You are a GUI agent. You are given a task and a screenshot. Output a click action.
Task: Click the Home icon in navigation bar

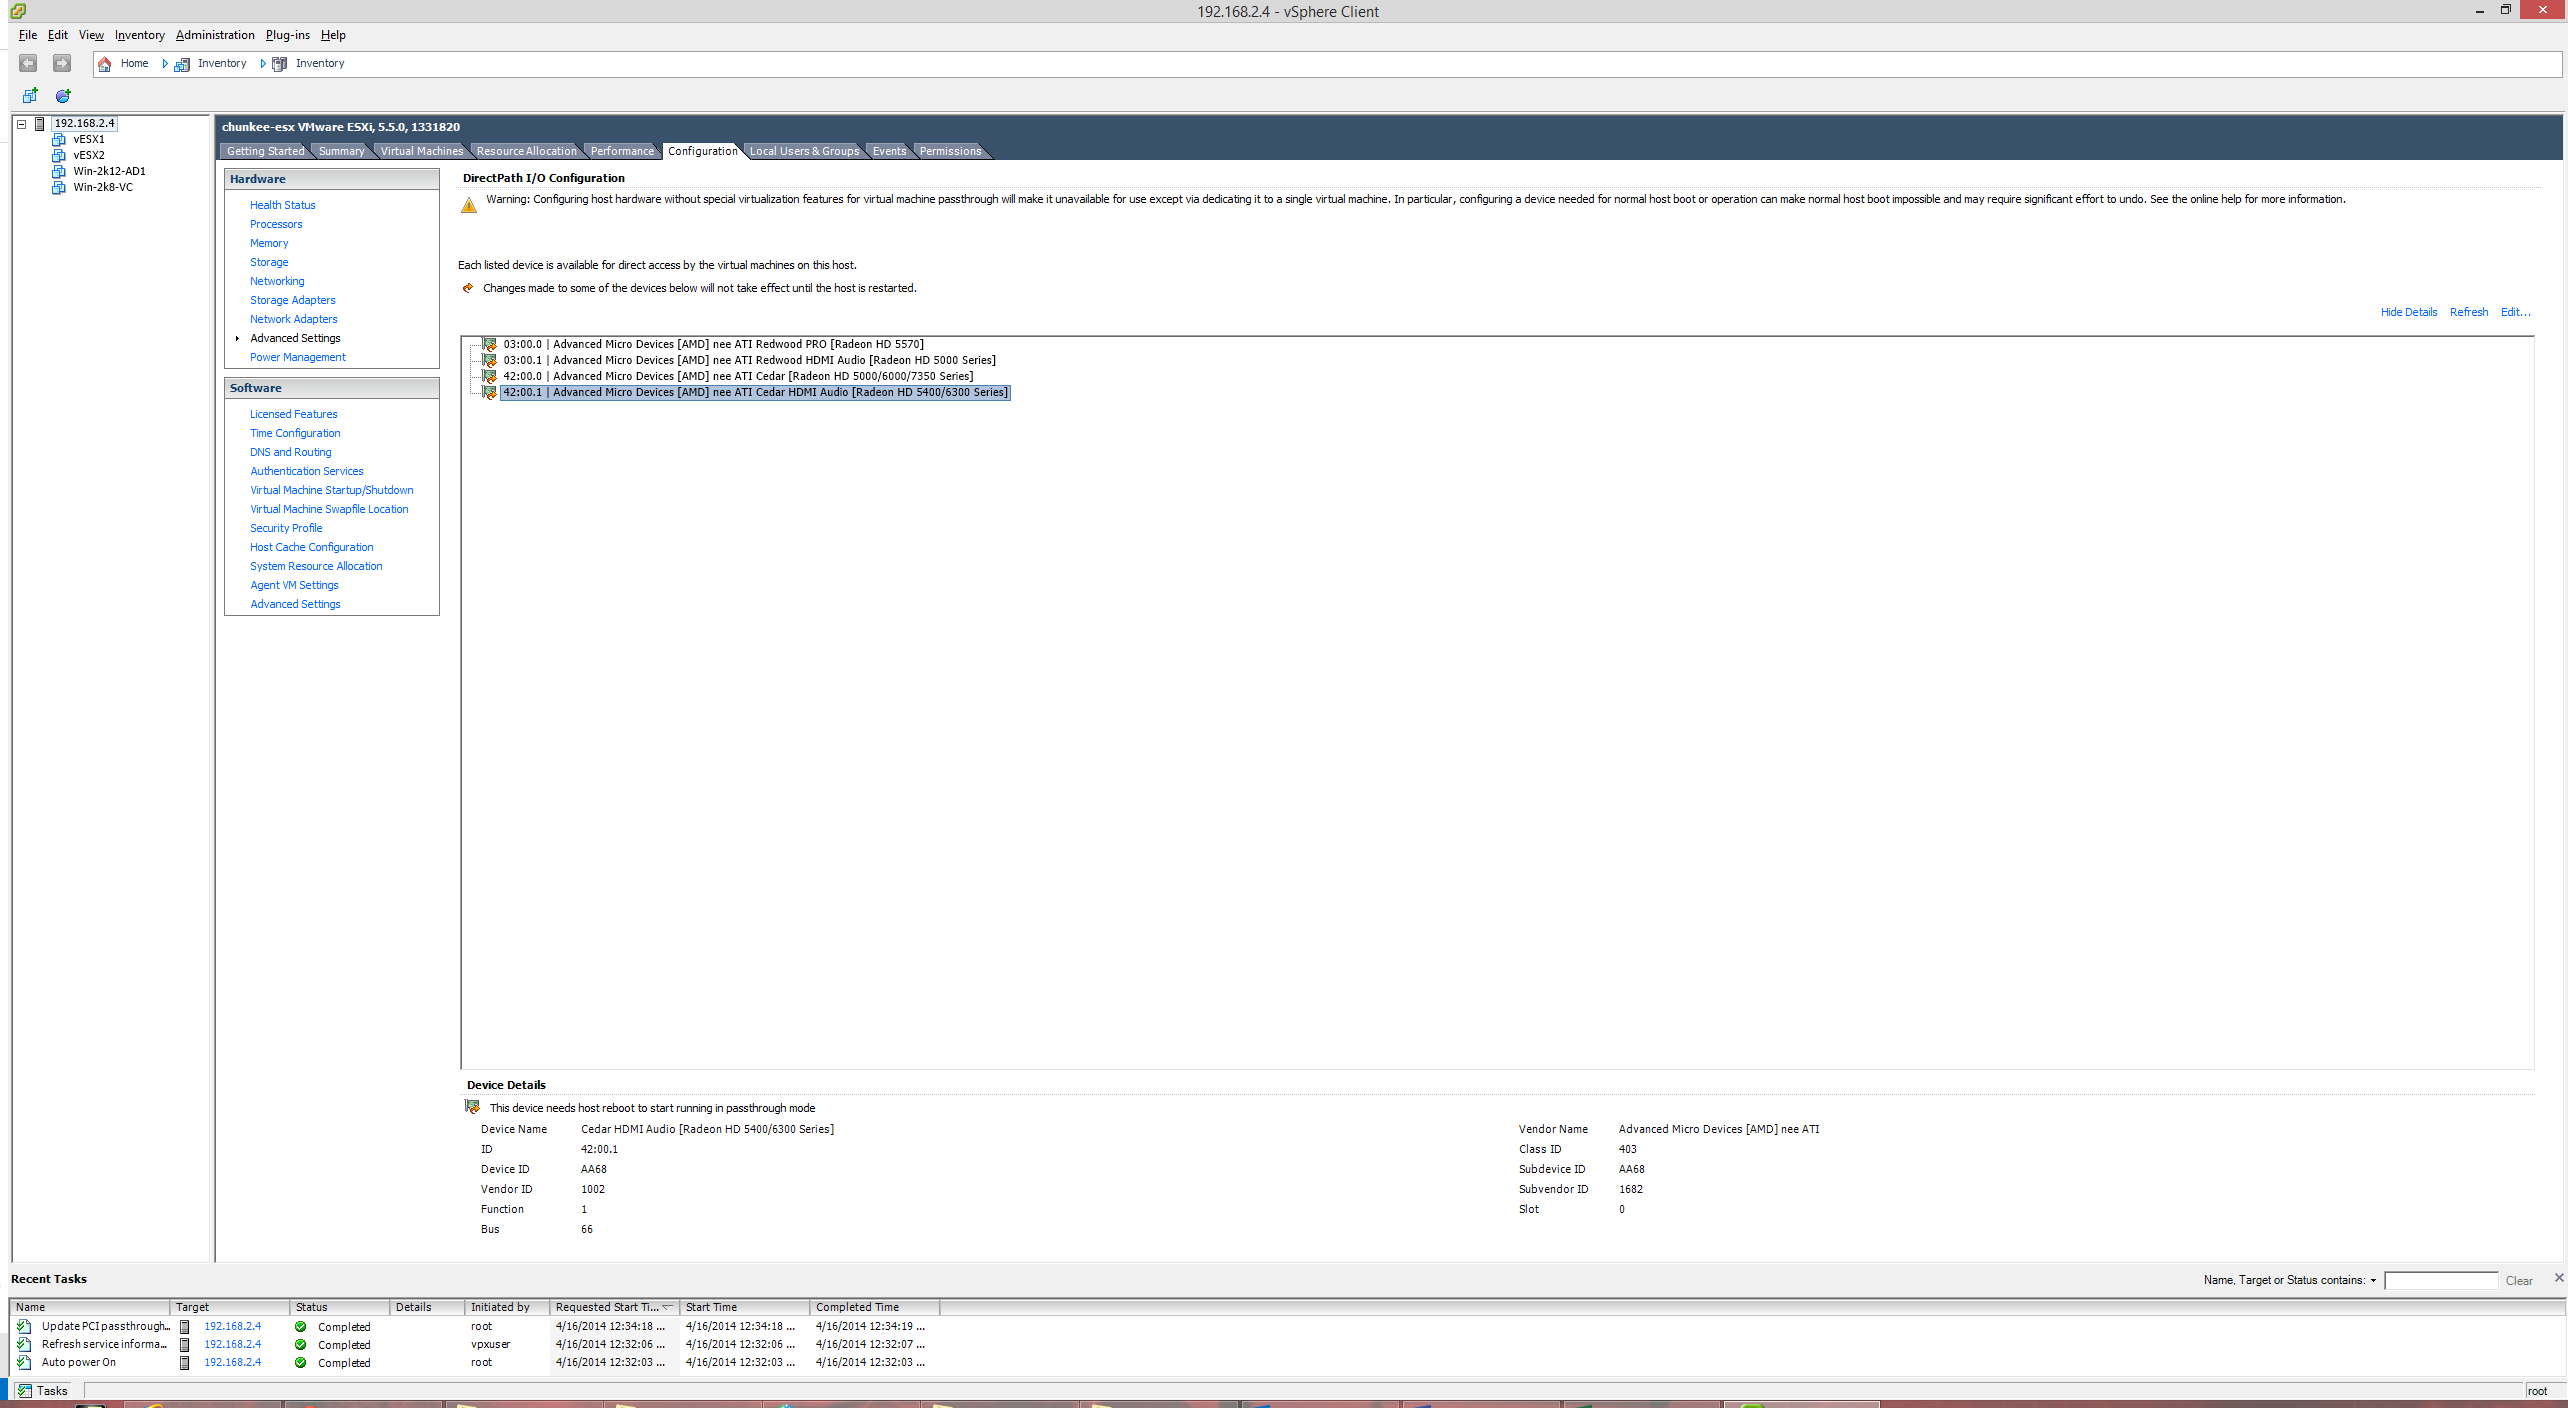click(105, 64)
